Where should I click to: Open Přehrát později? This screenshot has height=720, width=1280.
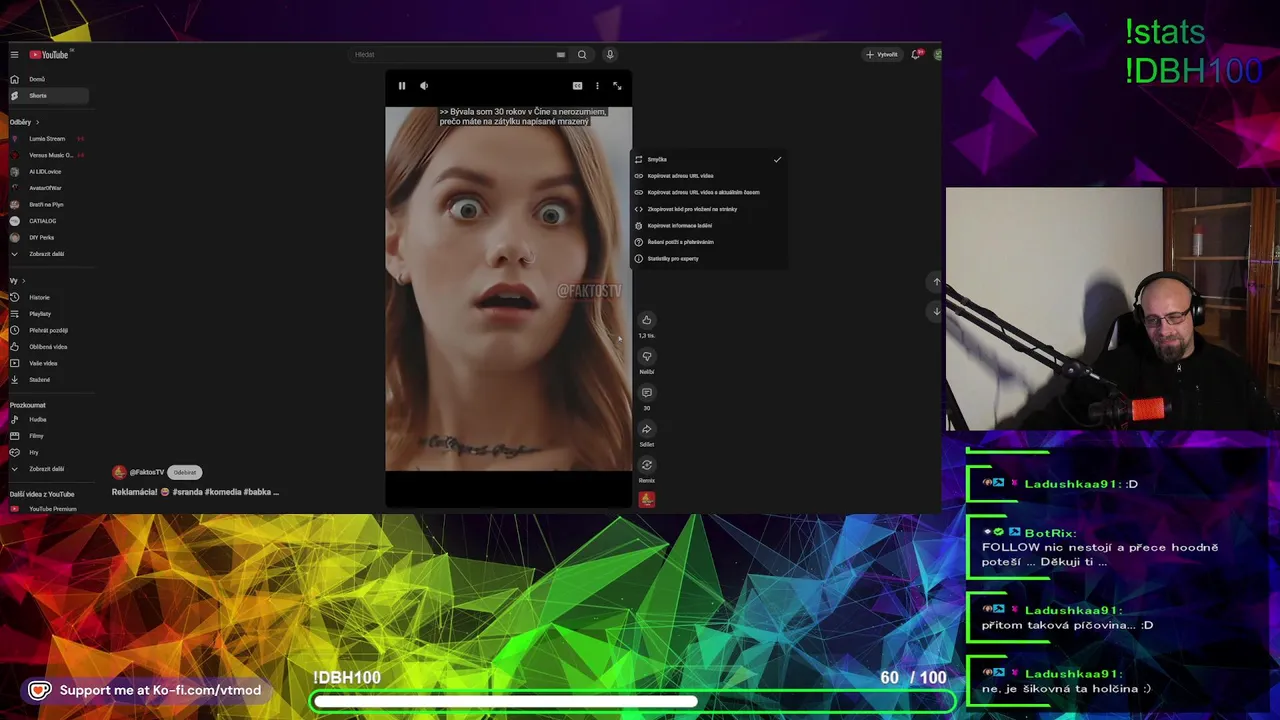point(47,331)
